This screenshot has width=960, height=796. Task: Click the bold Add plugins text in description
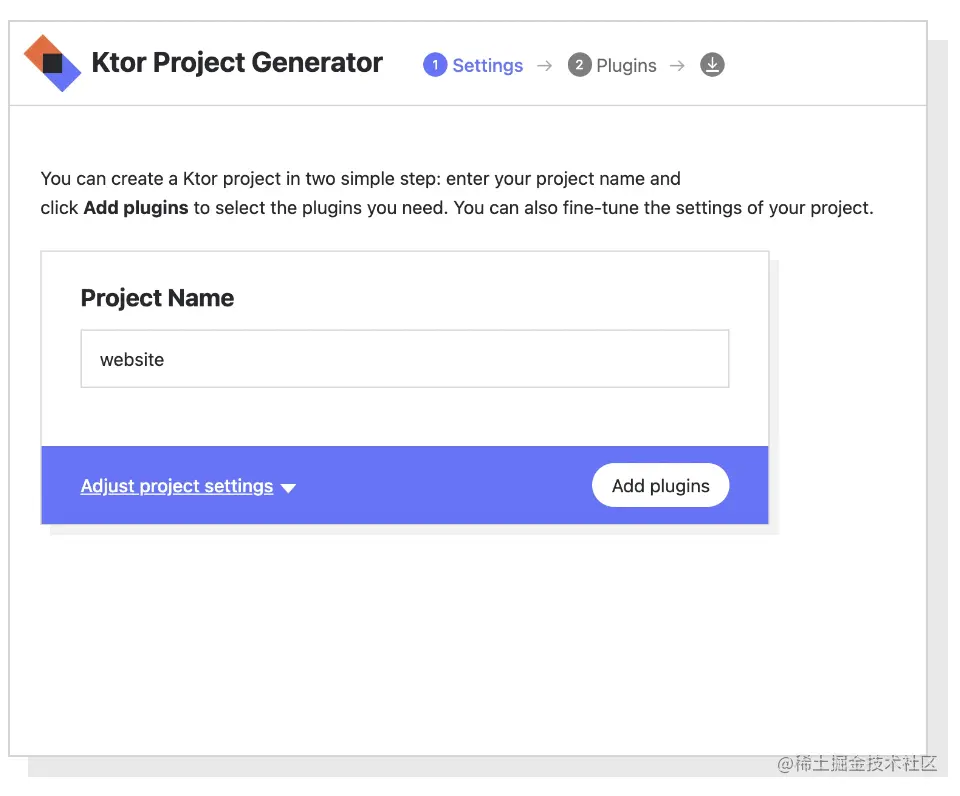pos(136,208)
